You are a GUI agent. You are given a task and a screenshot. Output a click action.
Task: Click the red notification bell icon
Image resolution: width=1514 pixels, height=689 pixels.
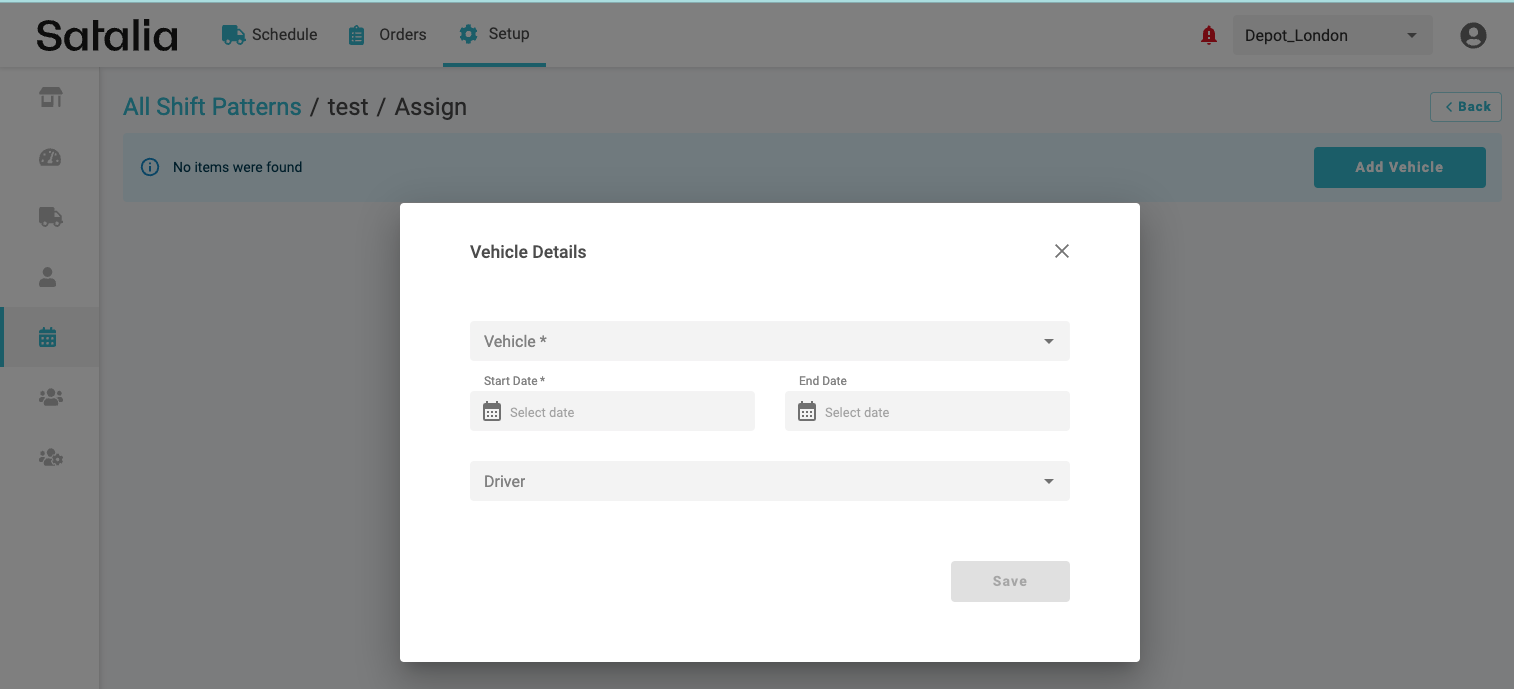(1208, 36)
